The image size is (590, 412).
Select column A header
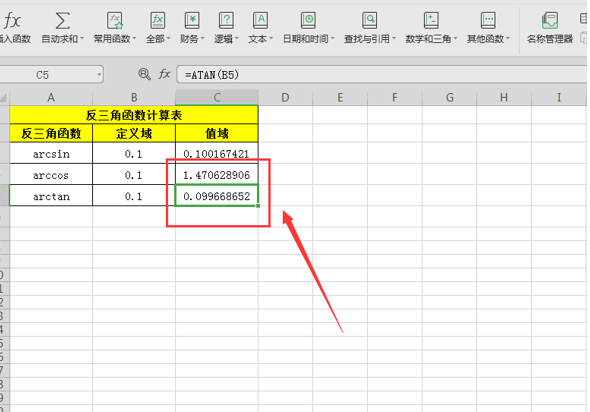(x=51, y=98)
